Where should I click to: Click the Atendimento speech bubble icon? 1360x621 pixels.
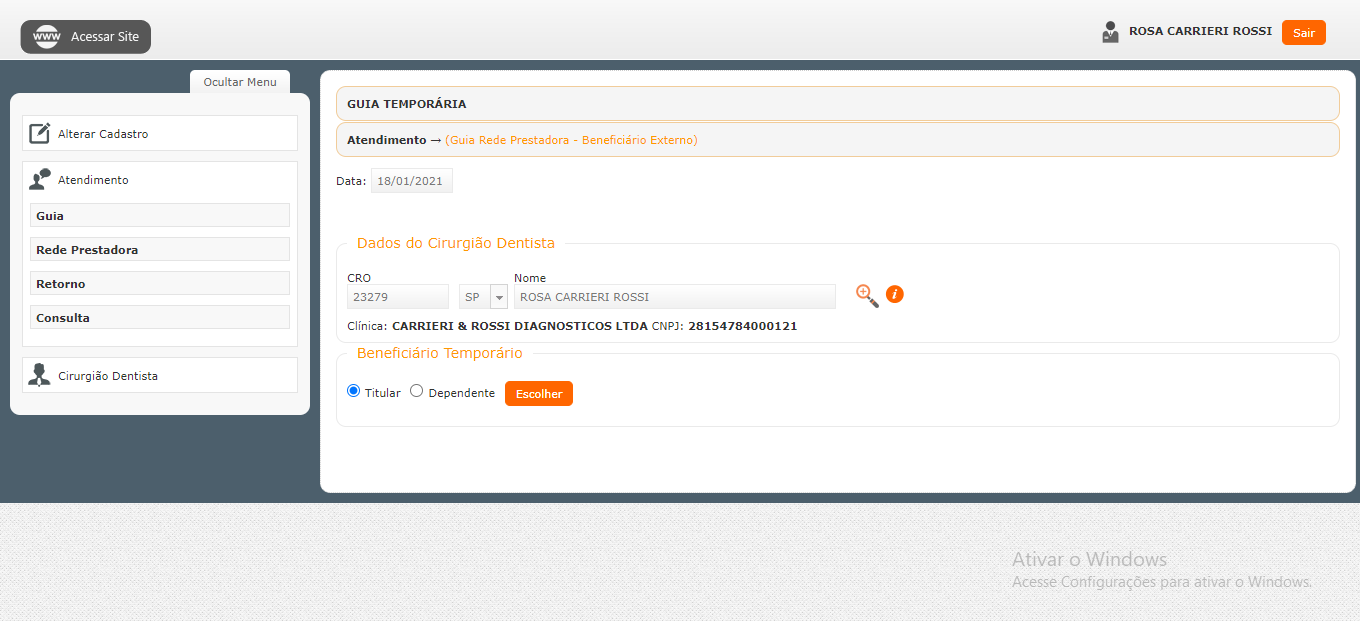[39, 179]
